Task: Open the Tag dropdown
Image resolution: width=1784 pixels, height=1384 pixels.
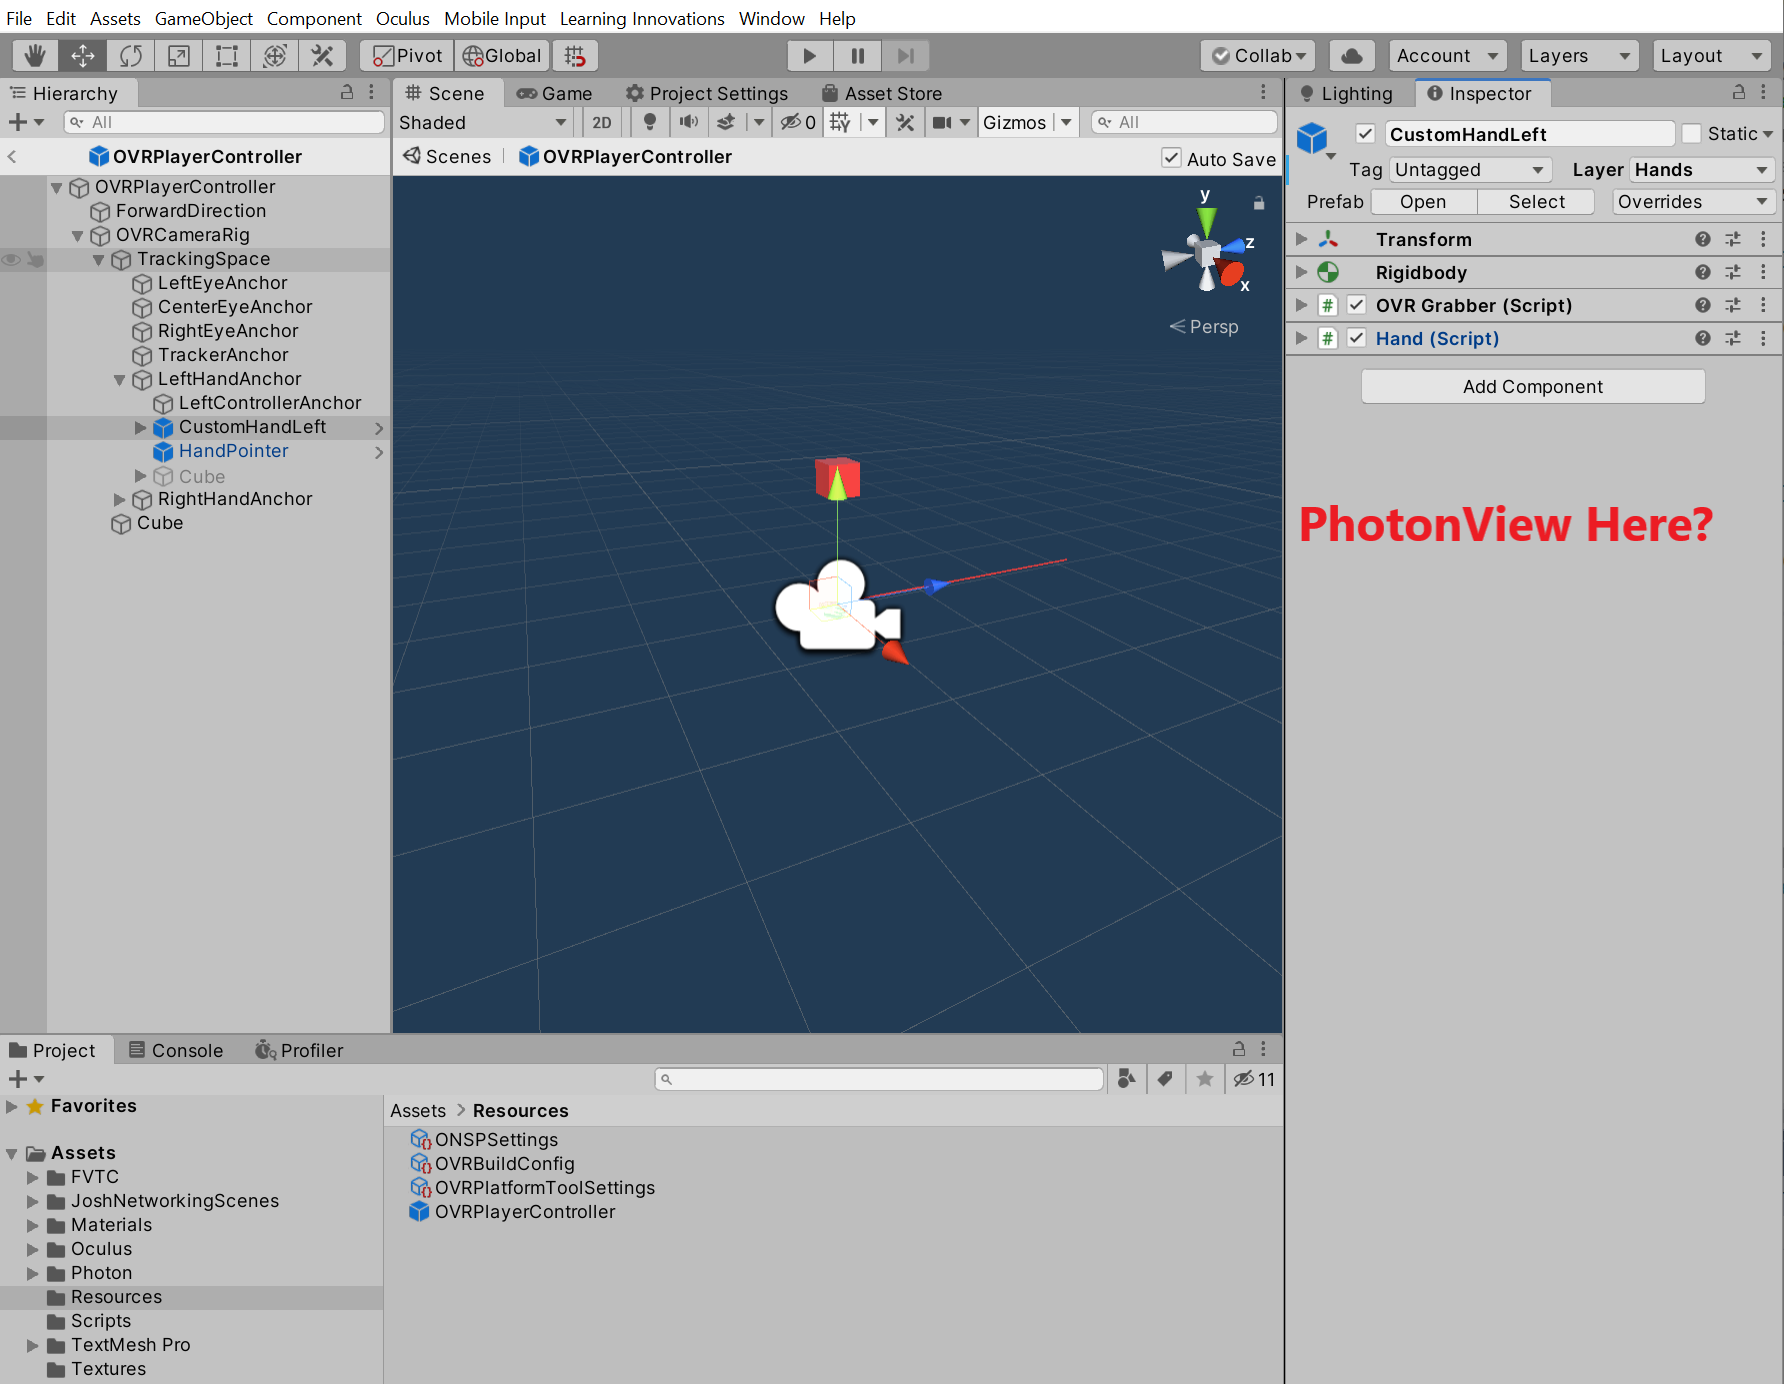Action: point(1470,170)
